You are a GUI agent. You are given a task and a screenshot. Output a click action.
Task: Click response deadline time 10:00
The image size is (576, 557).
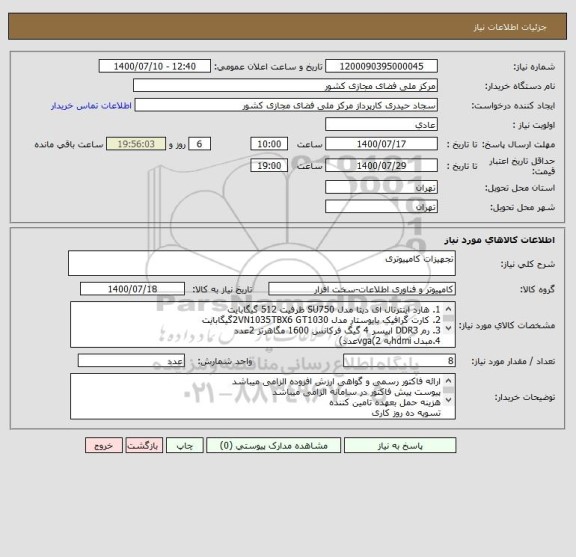point(269,144)
